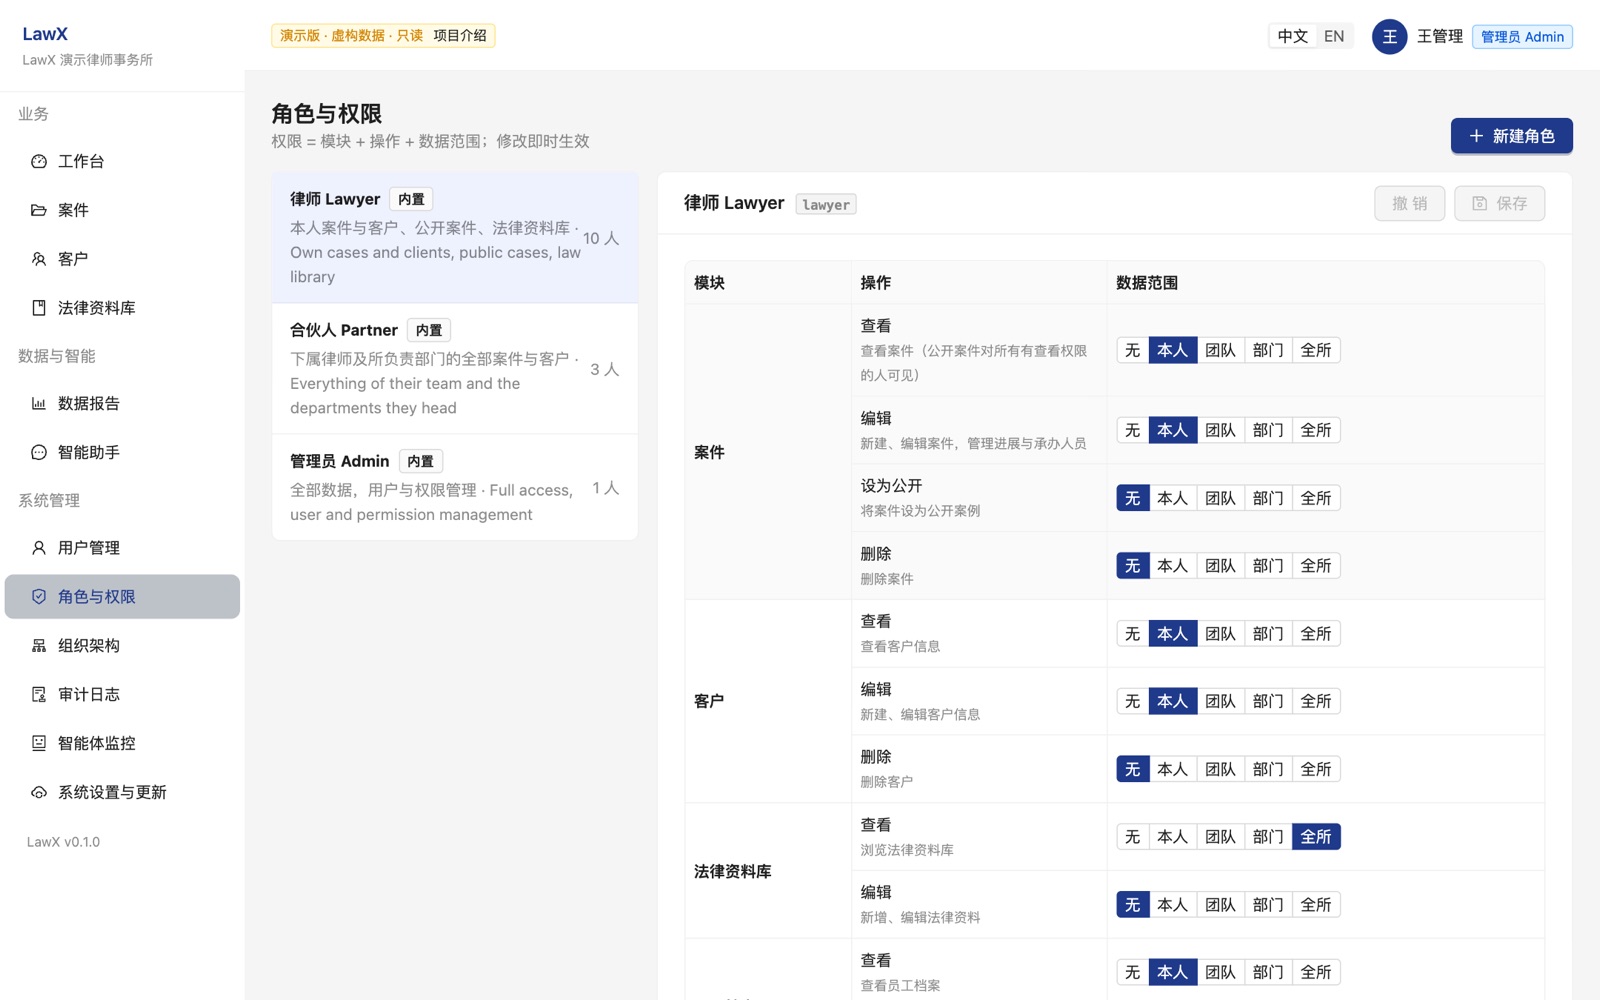Viewport: 1600px width, 1000px height.
Task: Click the 审计日志 log icon
Action: (39, 694)
